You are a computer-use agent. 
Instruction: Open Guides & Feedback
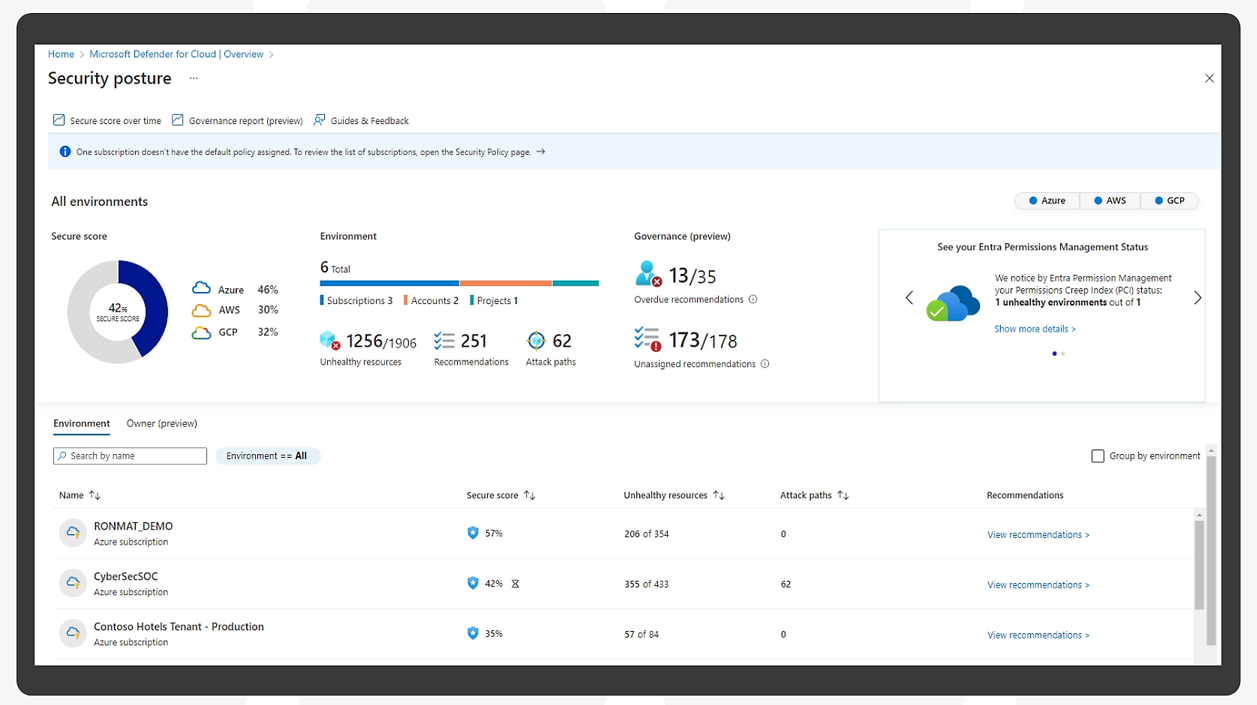(x=361, y=121)
